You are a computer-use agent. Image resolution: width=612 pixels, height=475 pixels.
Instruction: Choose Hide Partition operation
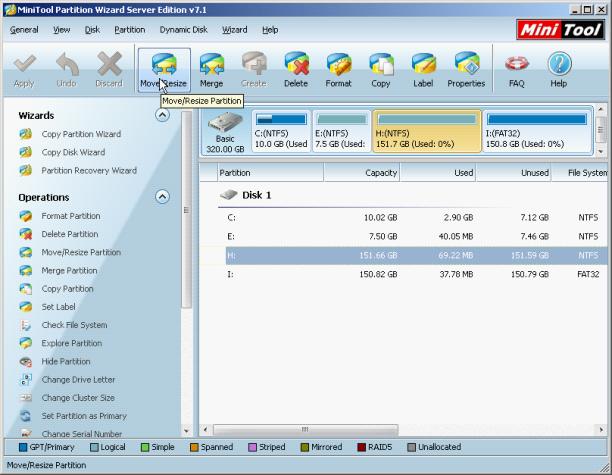point(66,361)
